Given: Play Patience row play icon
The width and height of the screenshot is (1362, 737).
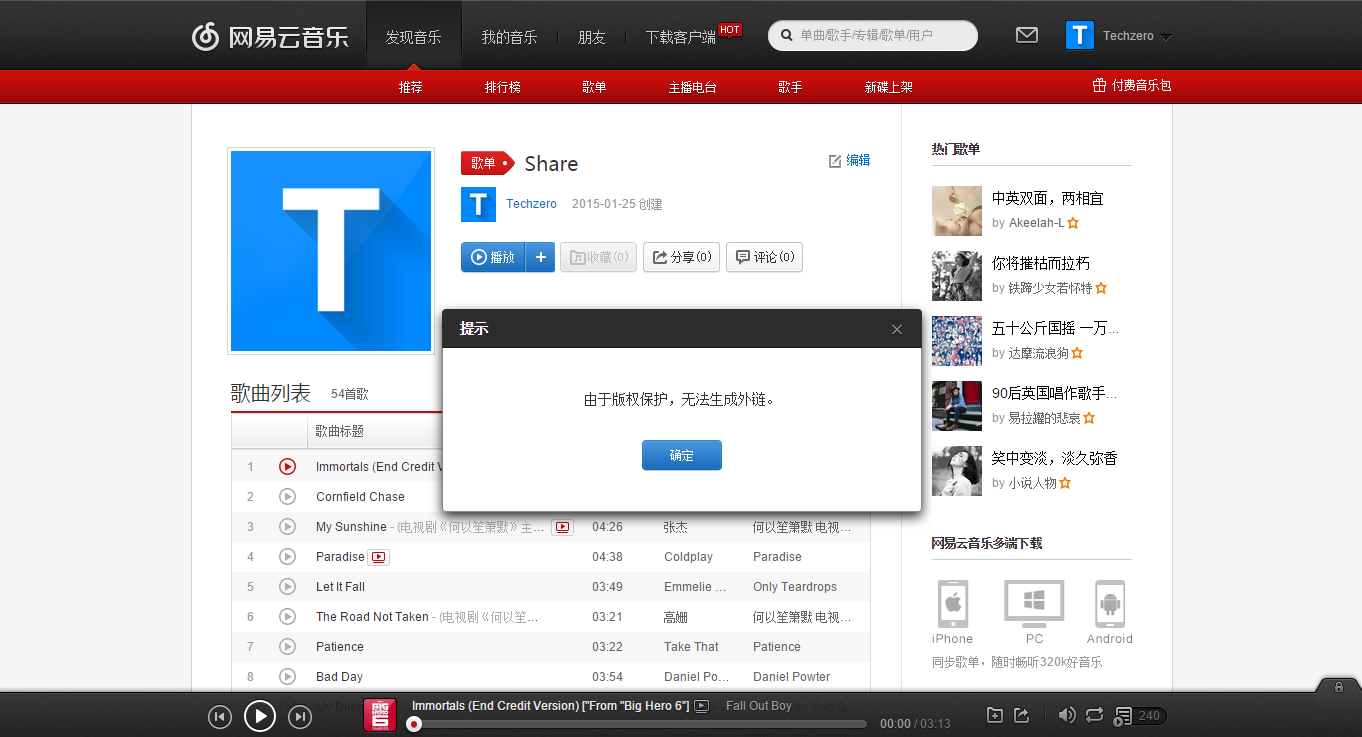Looking at the screenshot, I should point(287,647).
